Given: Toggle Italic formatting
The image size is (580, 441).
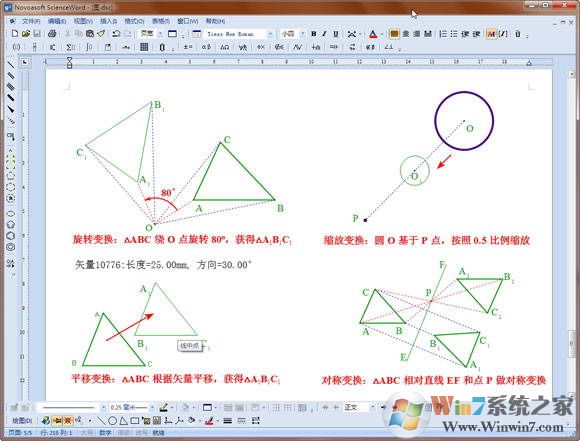Looking at the screenshot, I should click(324, 34).
